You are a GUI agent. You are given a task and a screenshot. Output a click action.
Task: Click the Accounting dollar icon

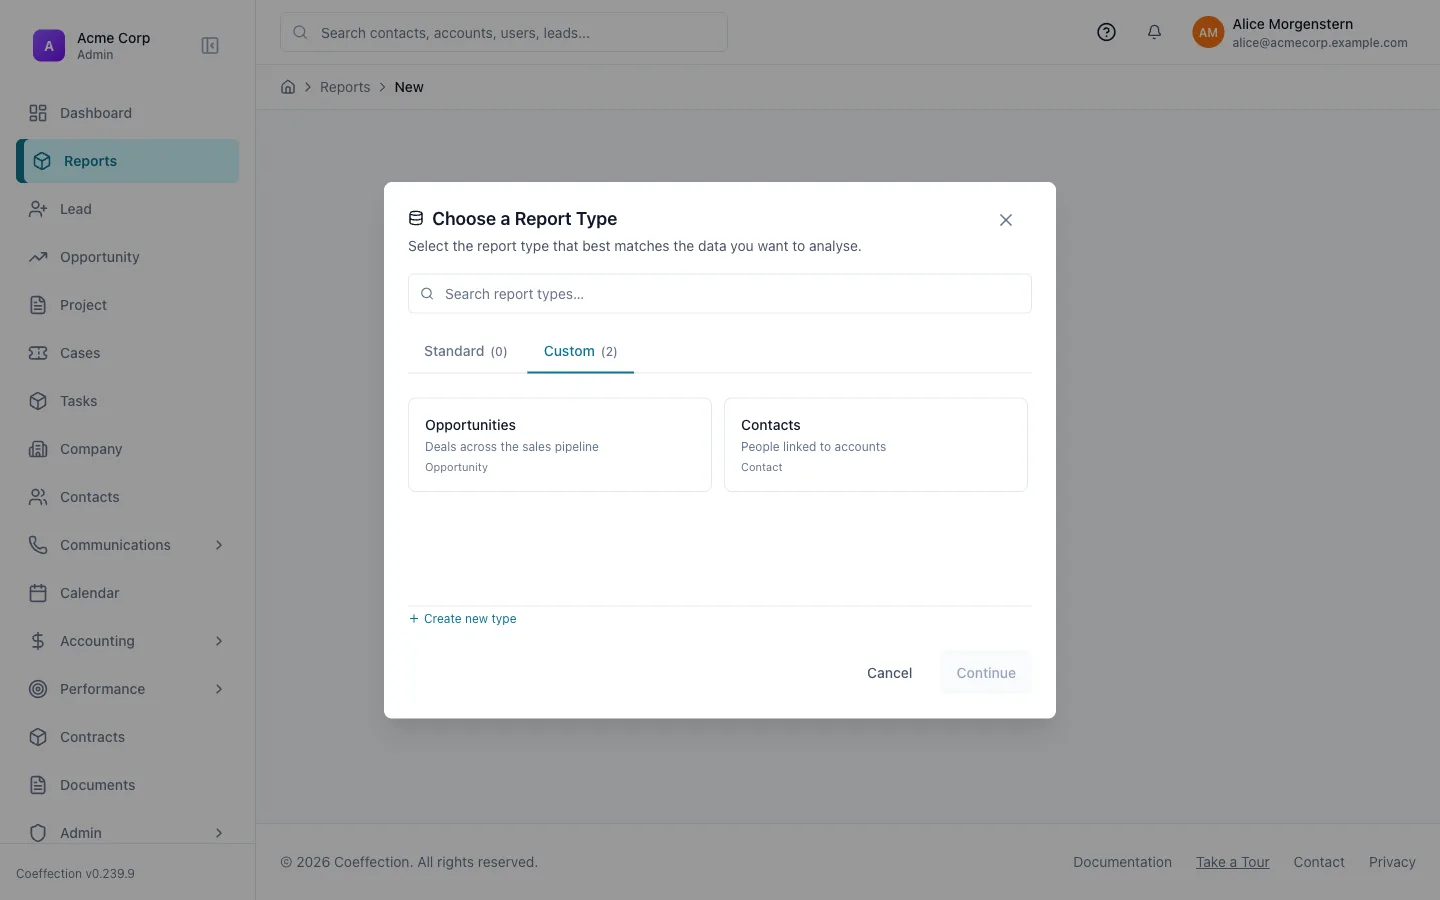pyautogui.click(x=38, y=641)
